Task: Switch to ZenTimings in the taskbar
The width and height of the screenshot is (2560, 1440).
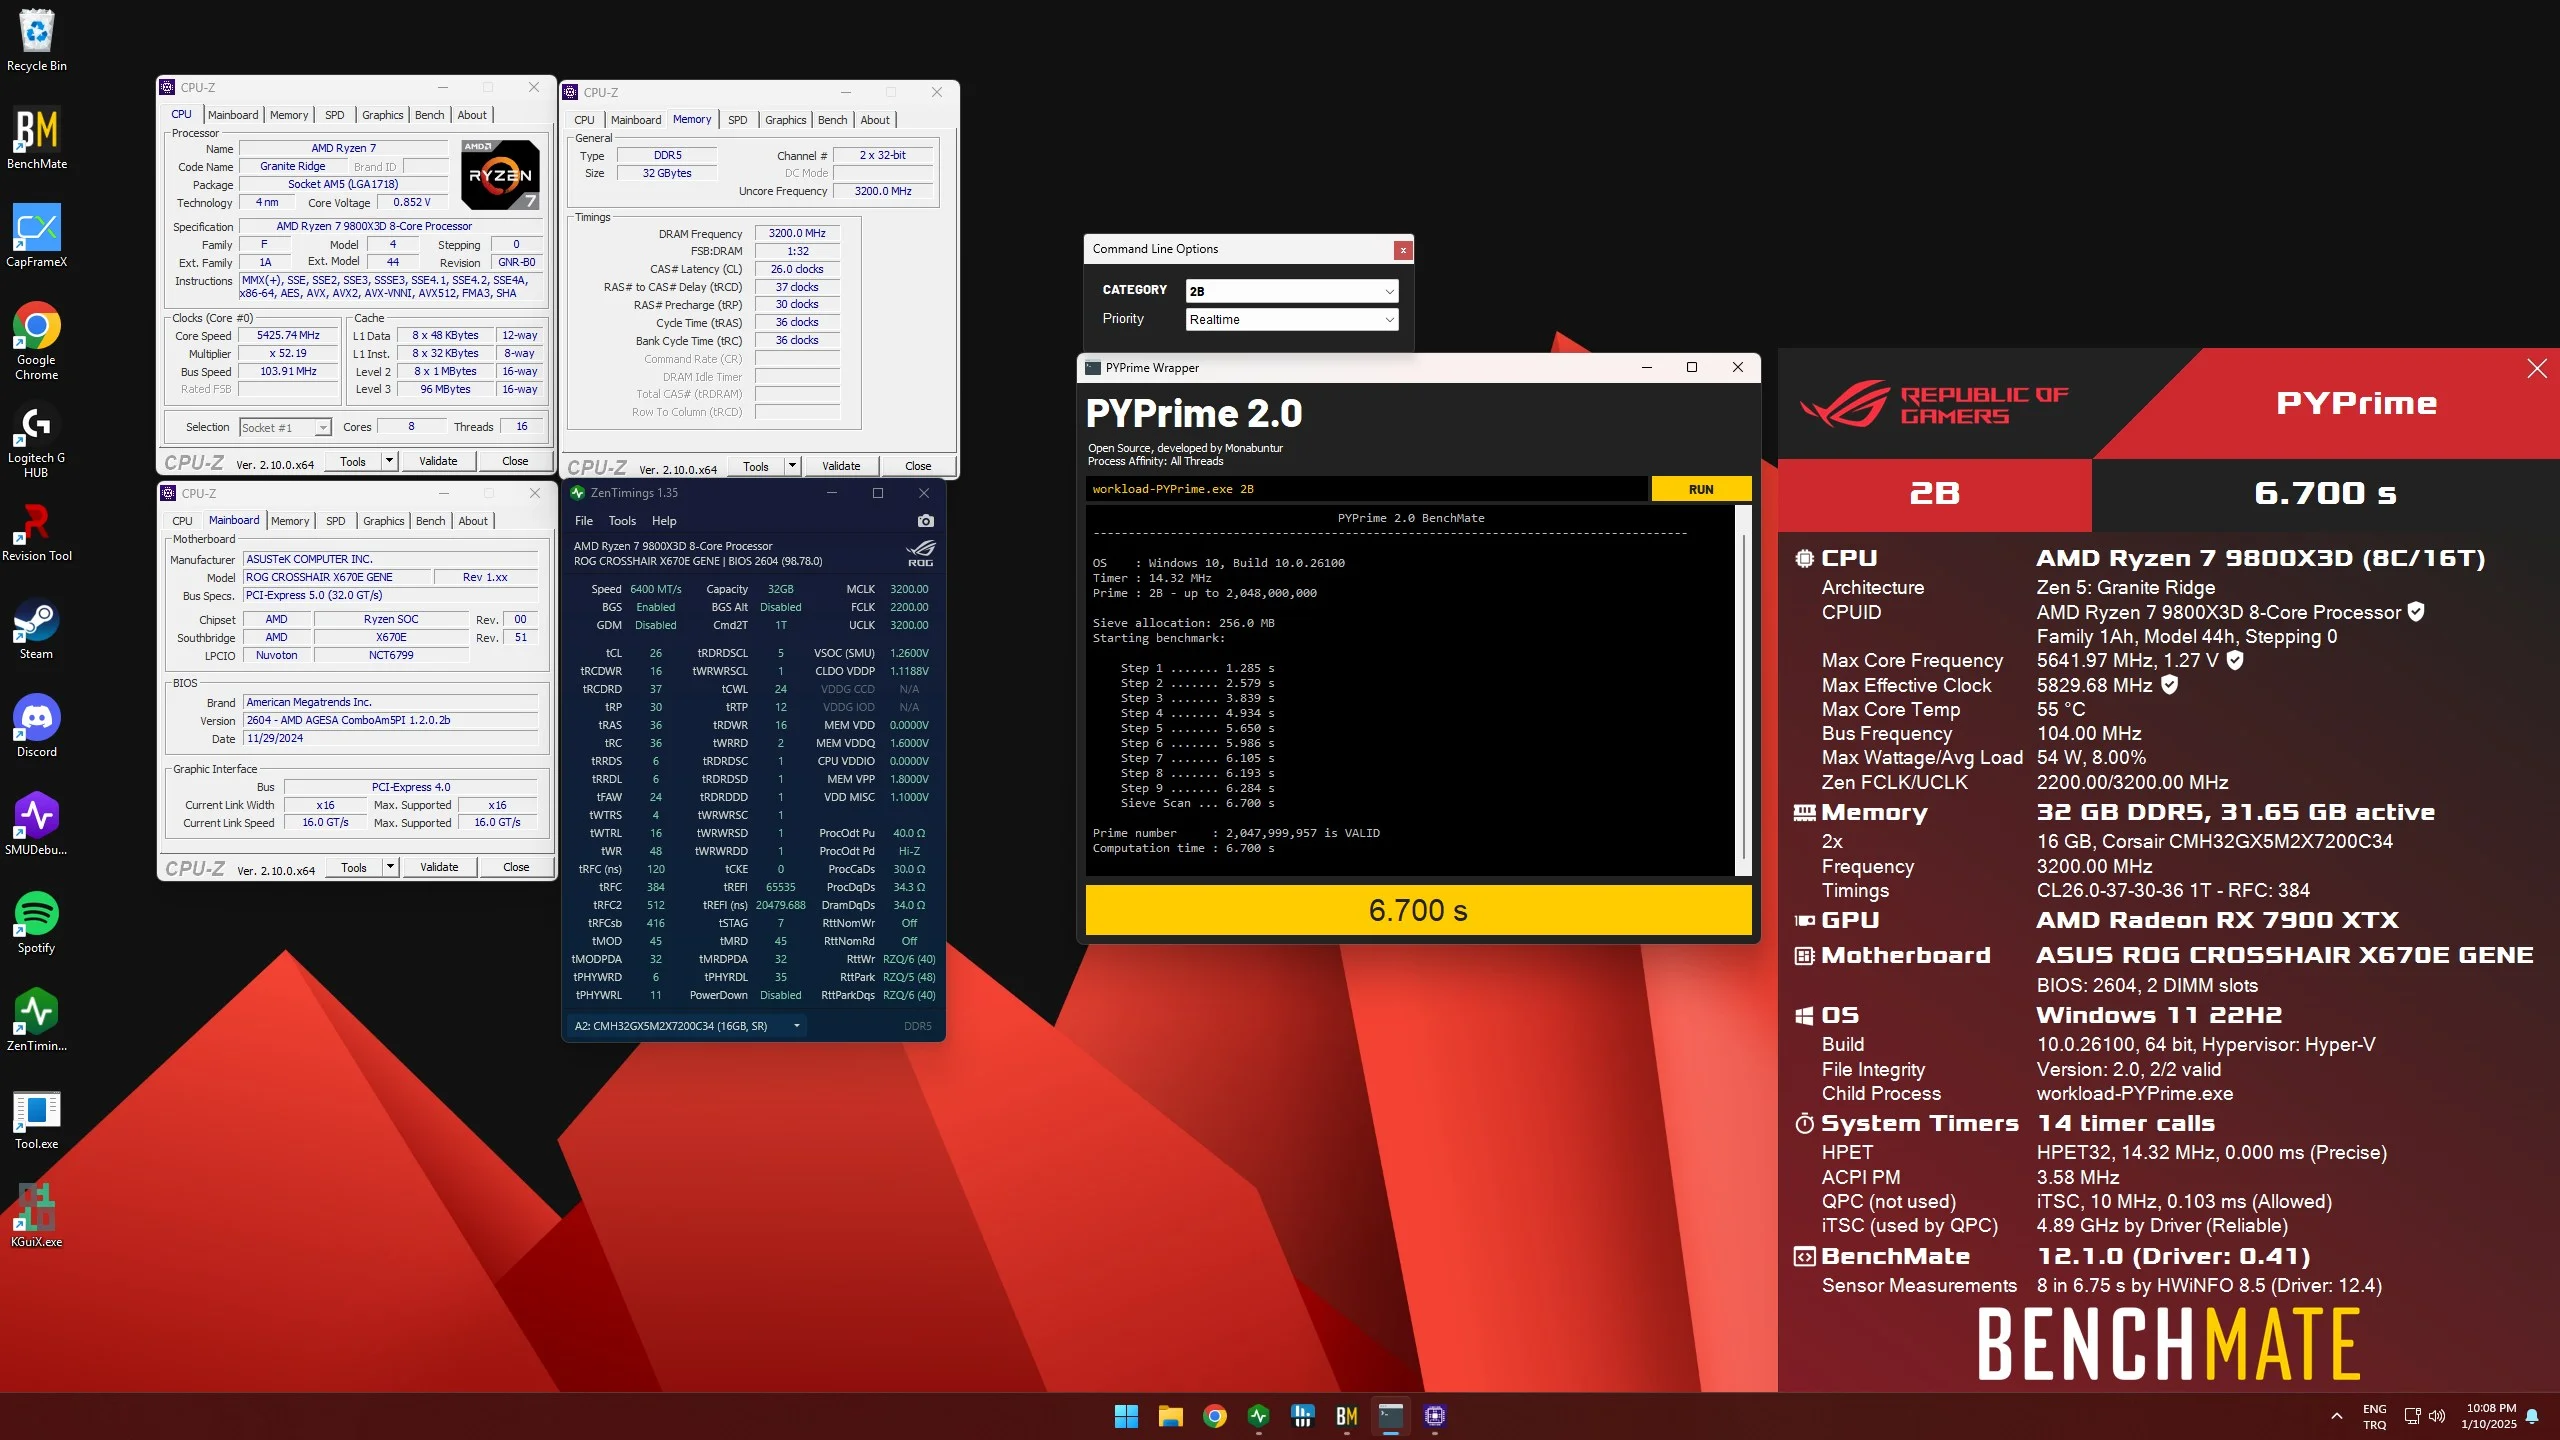Action: (1258, 1416)
